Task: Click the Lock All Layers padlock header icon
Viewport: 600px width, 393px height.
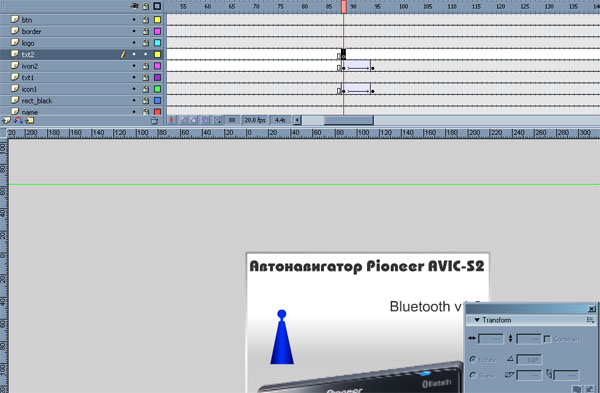Action: click(x=146, y=6)
